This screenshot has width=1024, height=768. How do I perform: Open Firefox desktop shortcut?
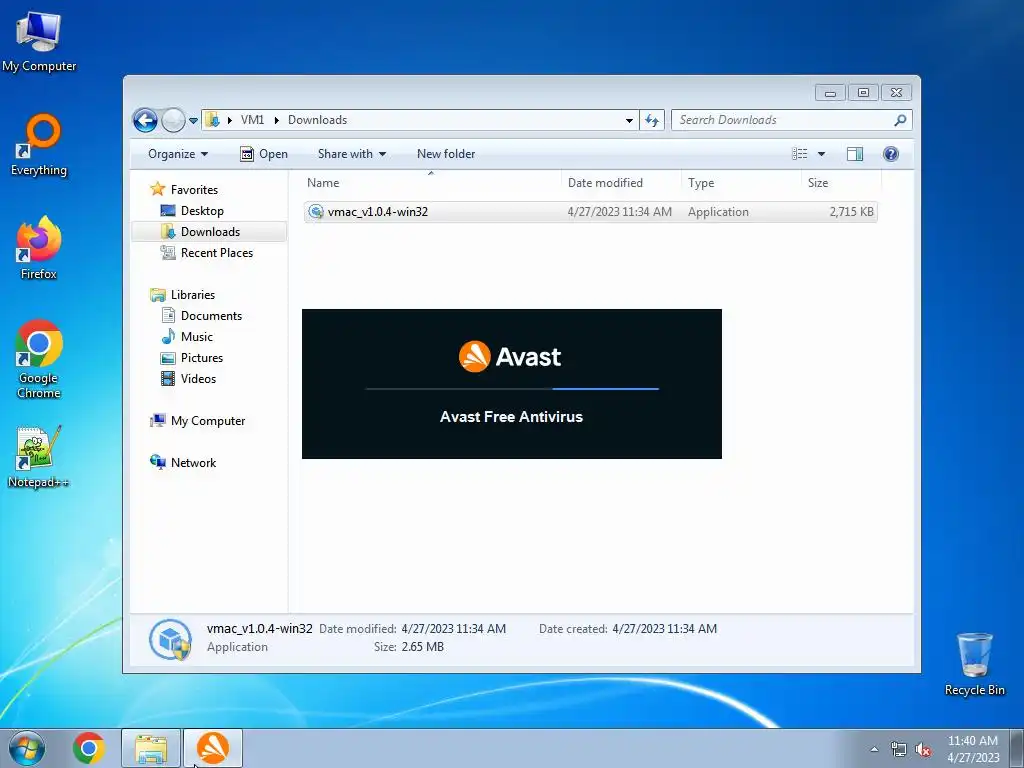(39, 248)
